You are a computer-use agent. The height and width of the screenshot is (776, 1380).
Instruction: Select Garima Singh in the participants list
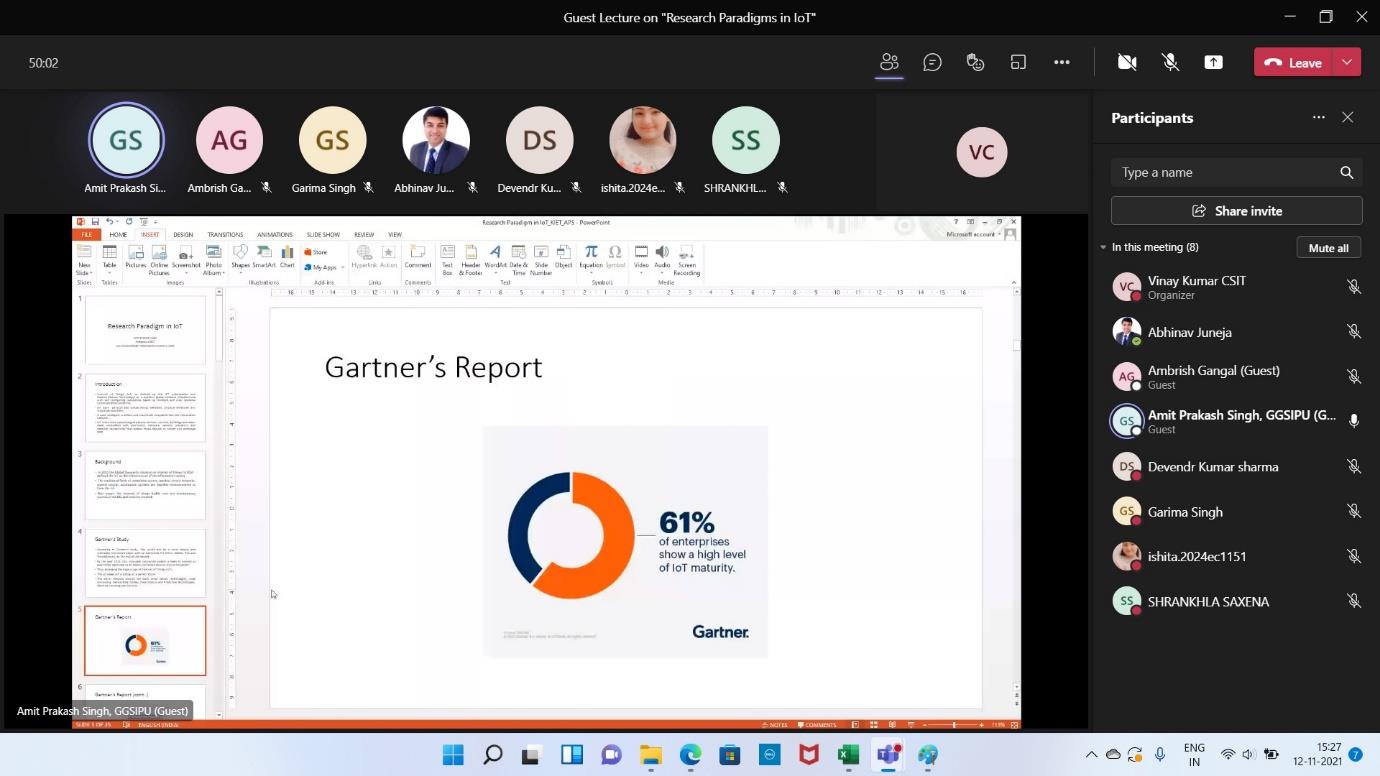pyautogui.click(x=1185, y=512)
